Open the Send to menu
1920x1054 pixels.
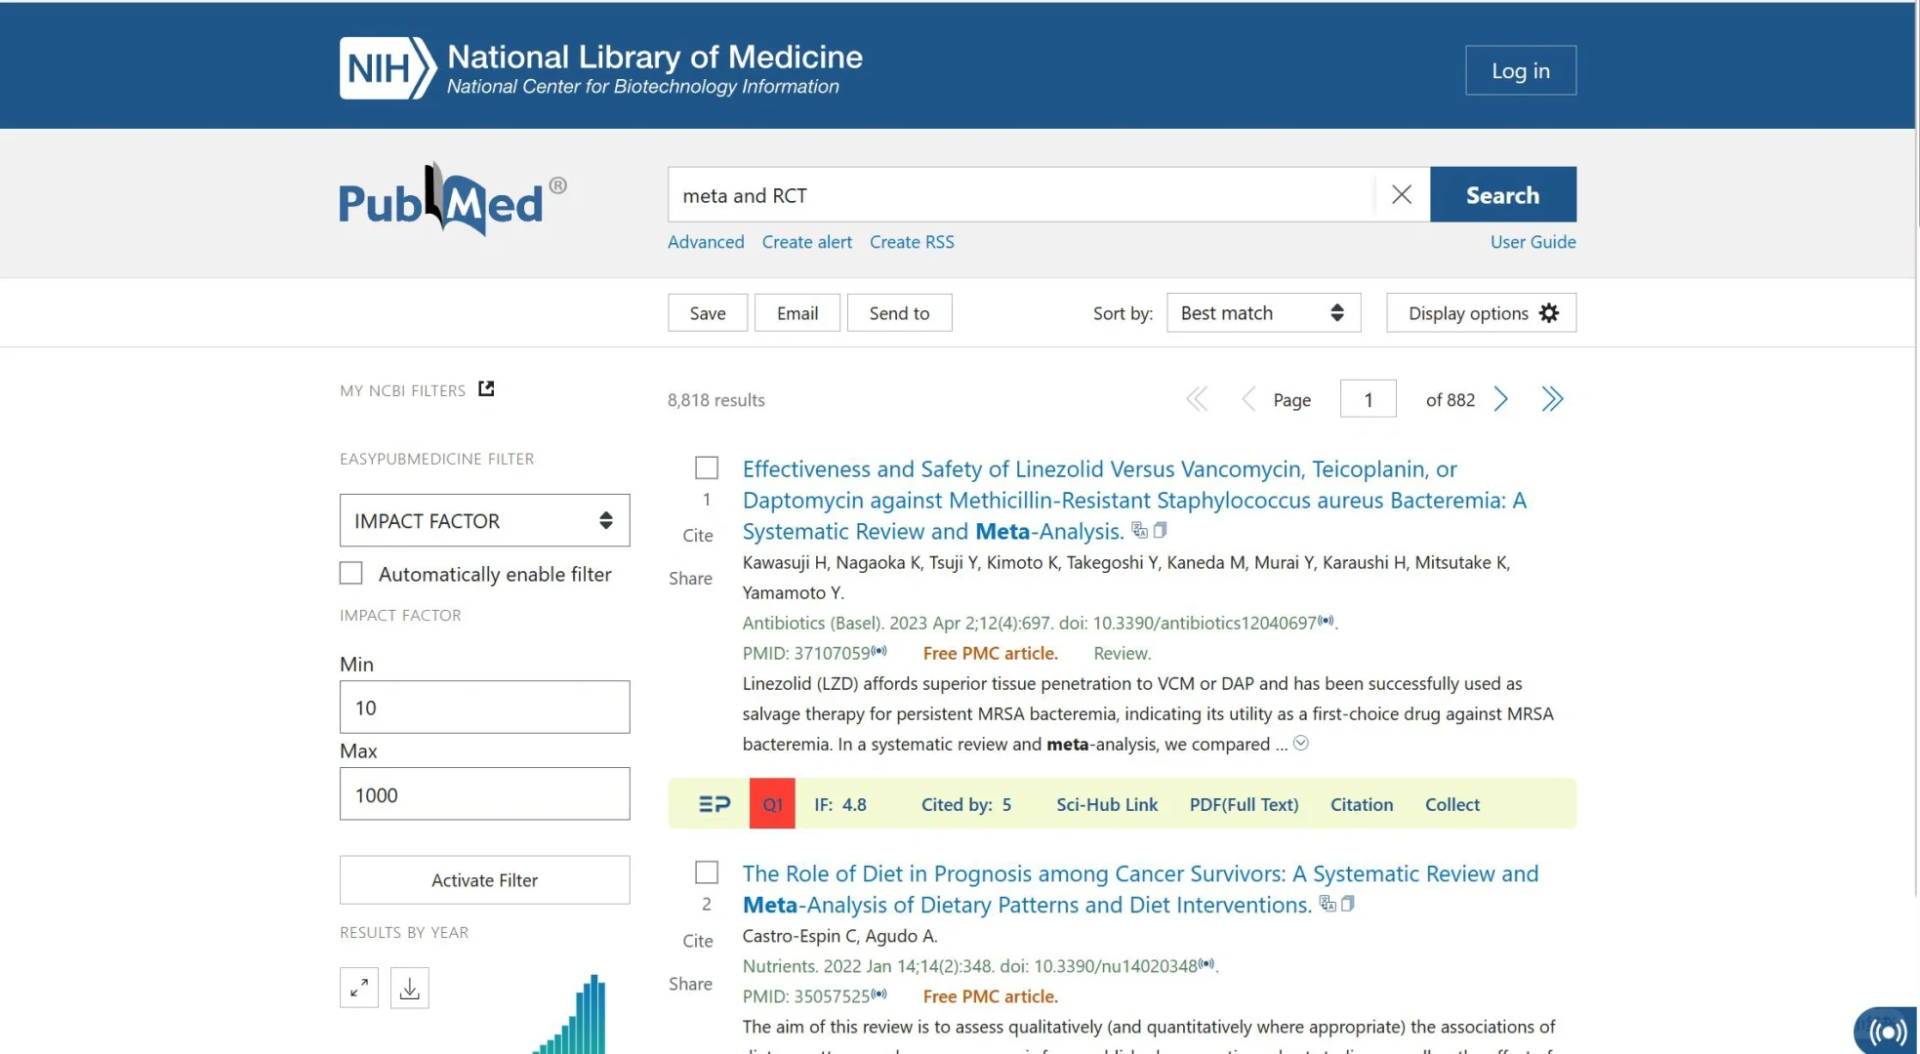[899, 313]
